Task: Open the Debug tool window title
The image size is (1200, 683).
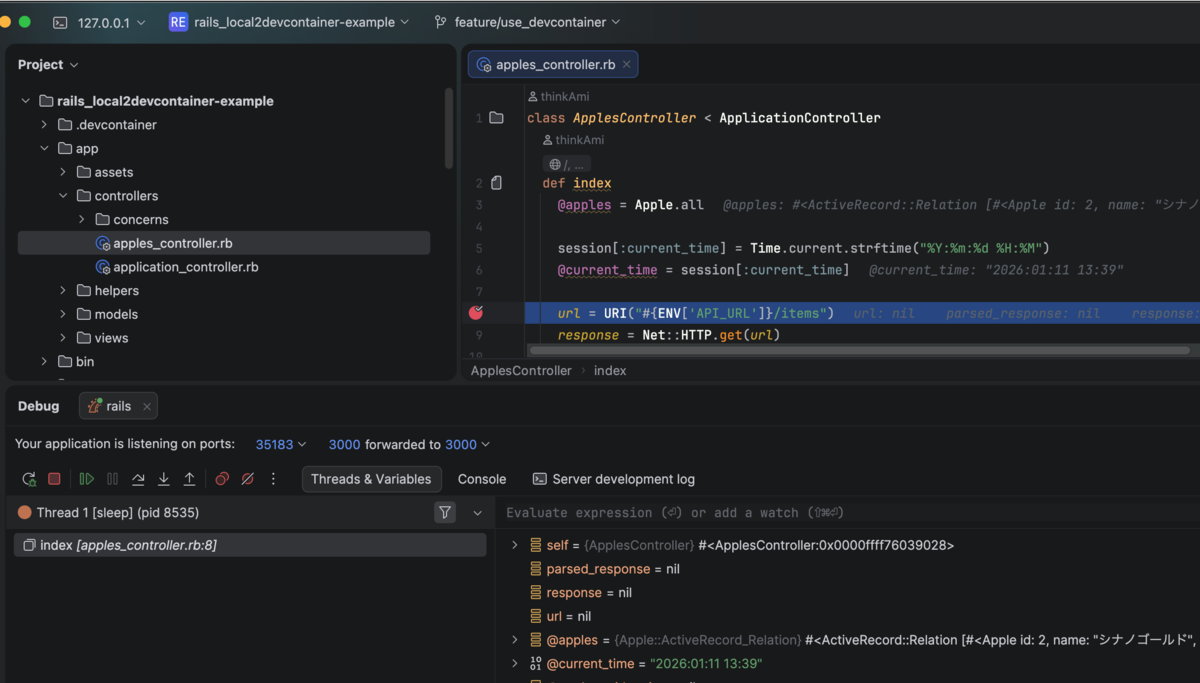Action: point(38,406)
